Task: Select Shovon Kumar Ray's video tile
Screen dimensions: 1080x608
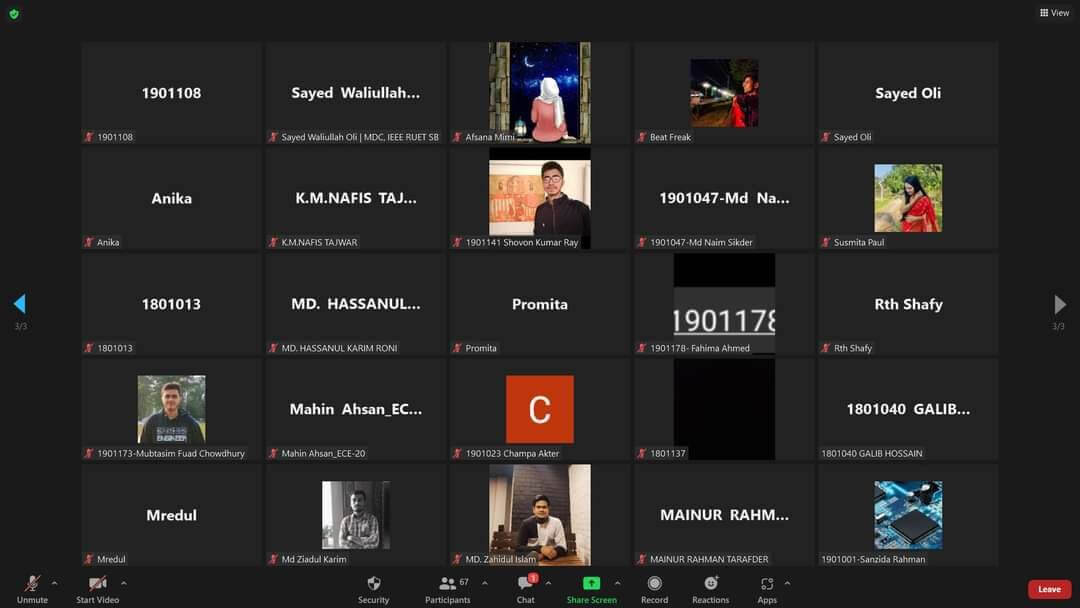Action: pos(540,198)
